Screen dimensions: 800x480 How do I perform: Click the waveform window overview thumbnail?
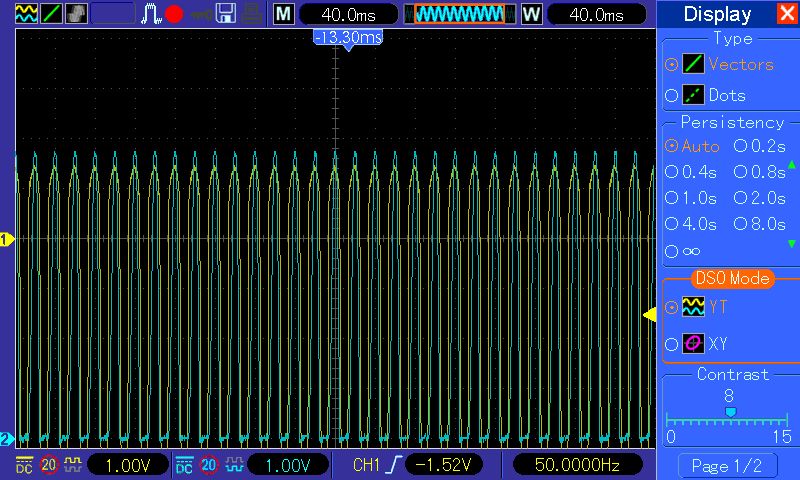pos(460,14)
